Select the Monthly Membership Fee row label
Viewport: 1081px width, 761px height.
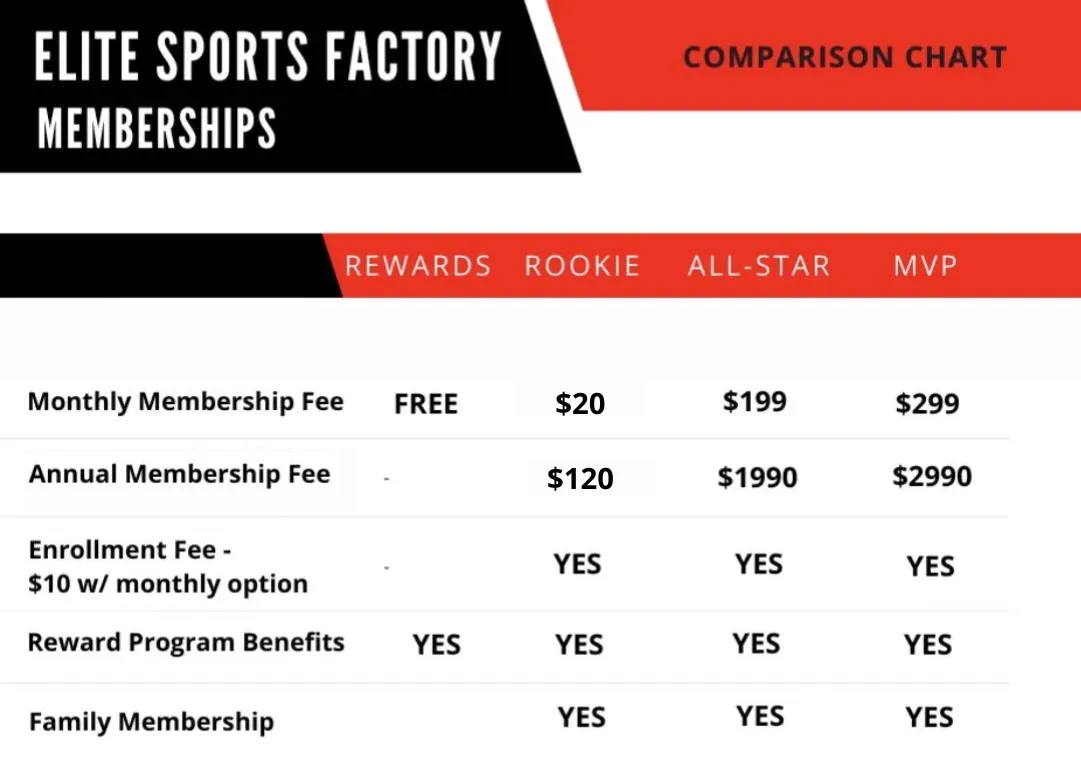(x=186, y=402)
